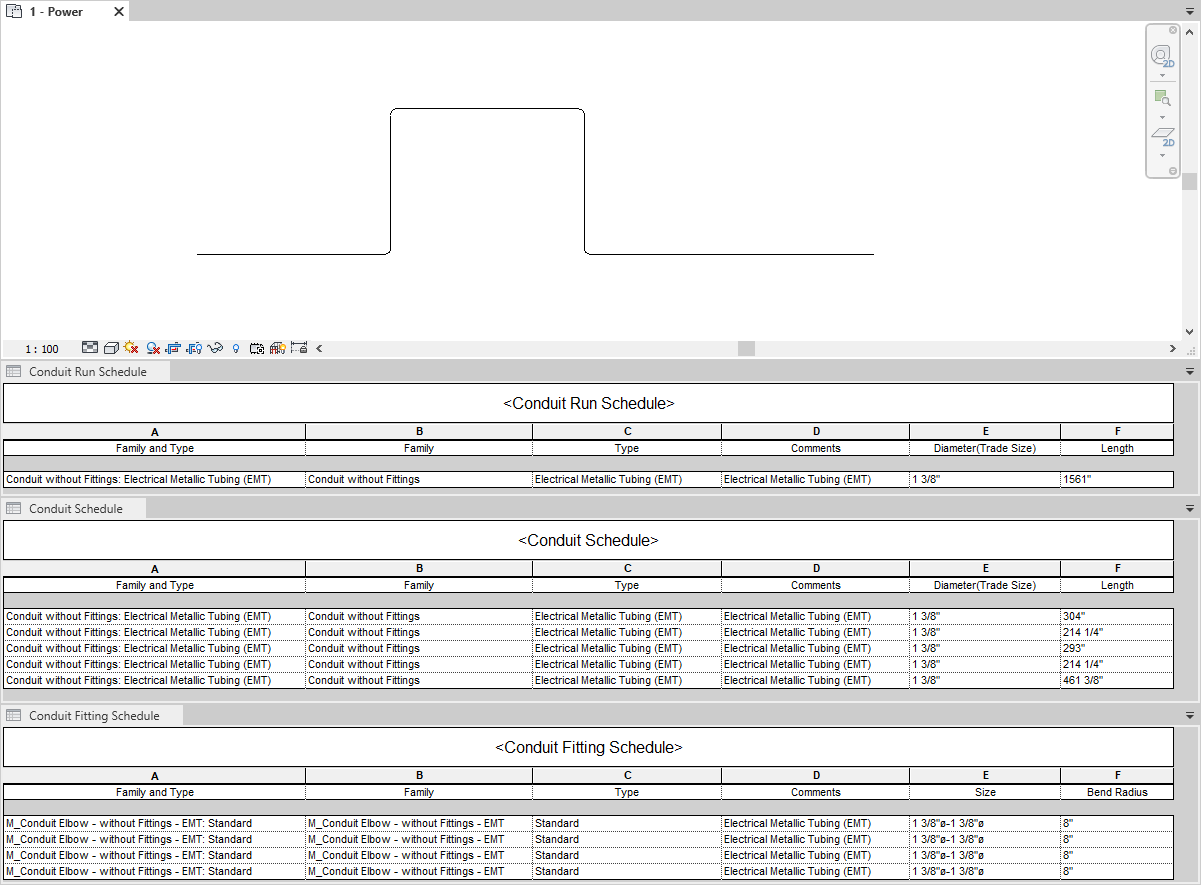This screenshot has height=885, width=1201.
Task: Click the Show Crop Region icon
Action: tap(194, 347)
